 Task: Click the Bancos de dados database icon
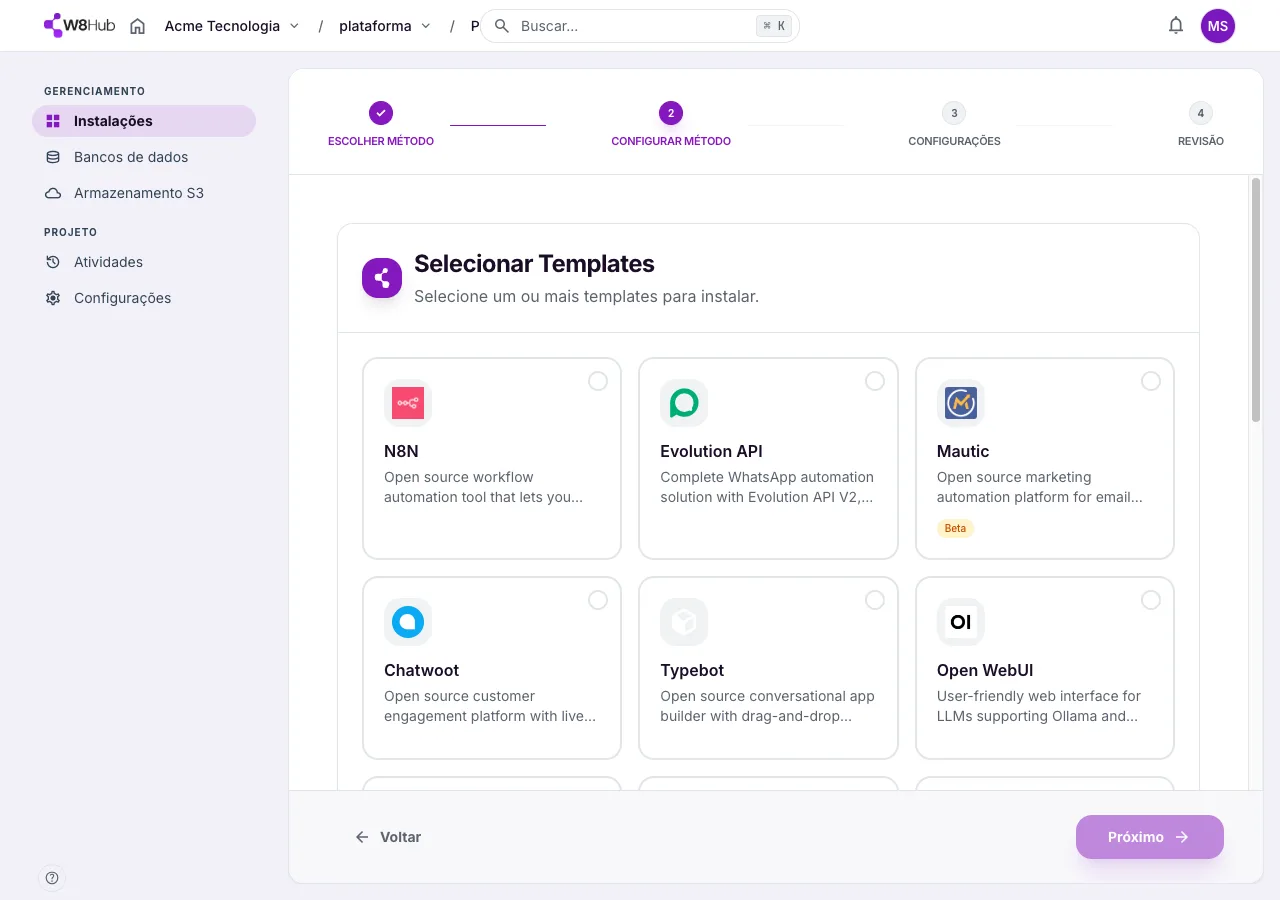tap(53, 157)
